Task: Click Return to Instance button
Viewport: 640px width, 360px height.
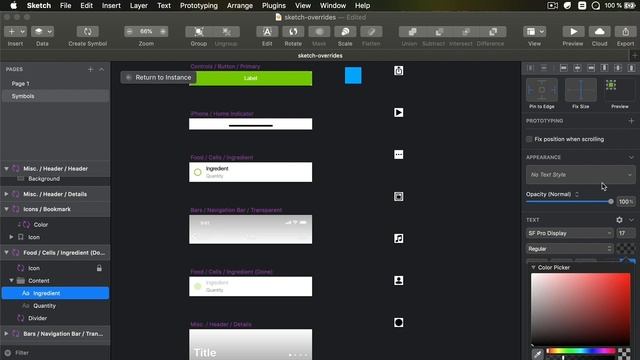Action: pyautogui.click(x=158, y=77)
